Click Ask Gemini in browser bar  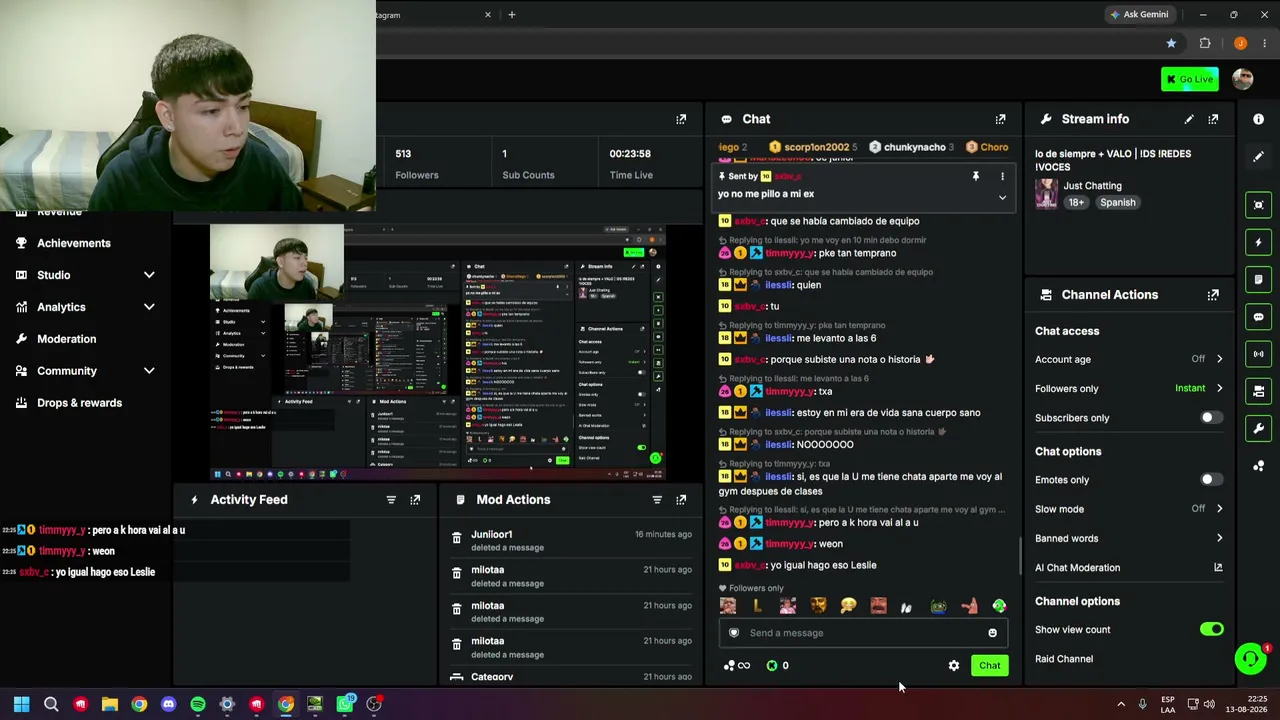1139,15
